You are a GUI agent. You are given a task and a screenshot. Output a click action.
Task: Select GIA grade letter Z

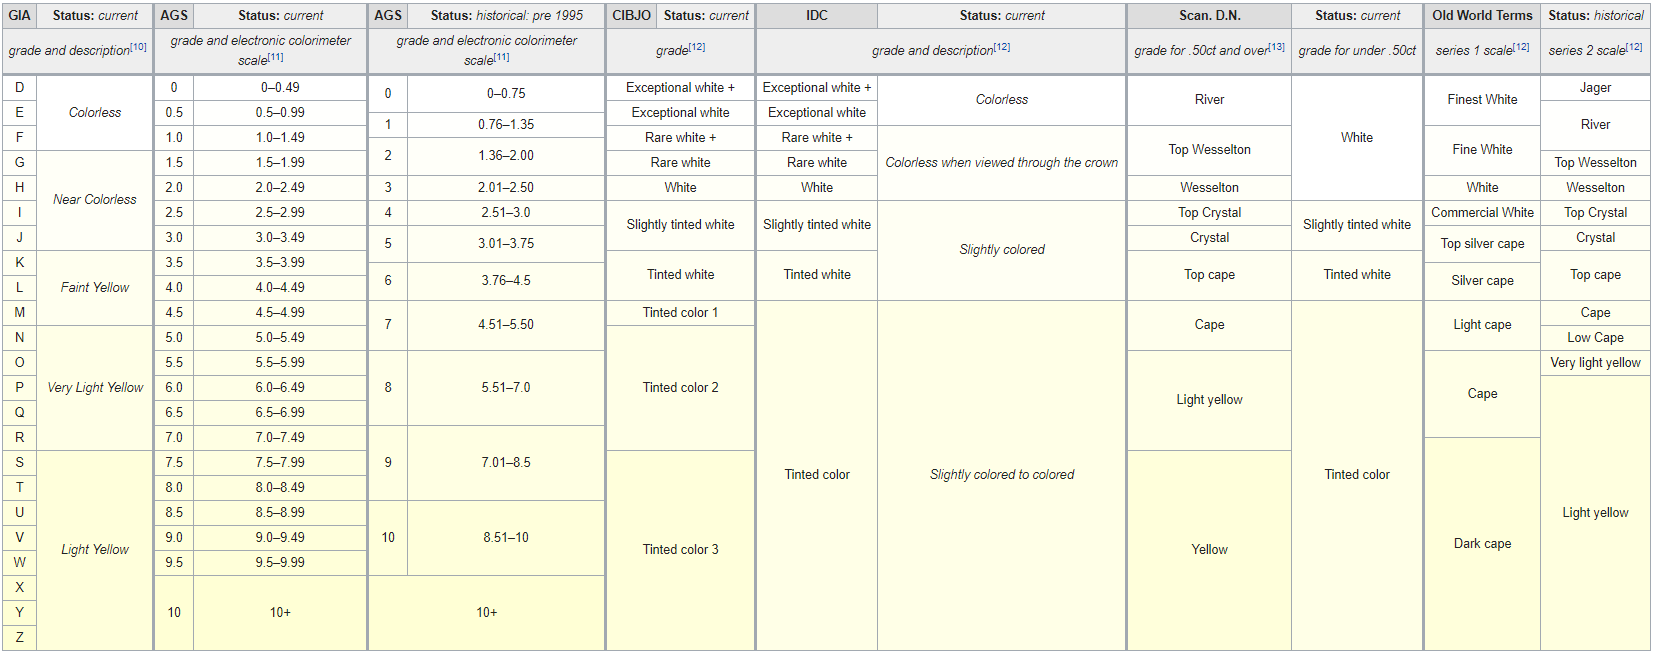[19, 638]
